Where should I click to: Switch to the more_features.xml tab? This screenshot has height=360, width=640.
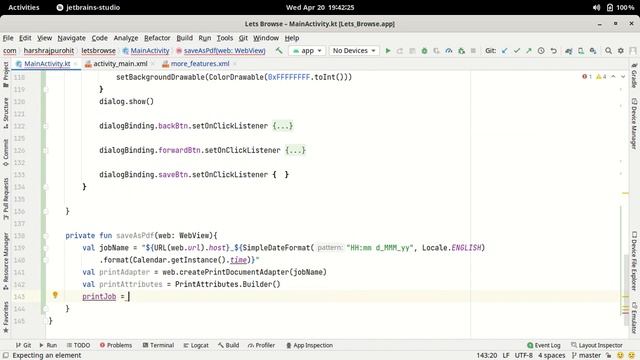tap(200, 64)
